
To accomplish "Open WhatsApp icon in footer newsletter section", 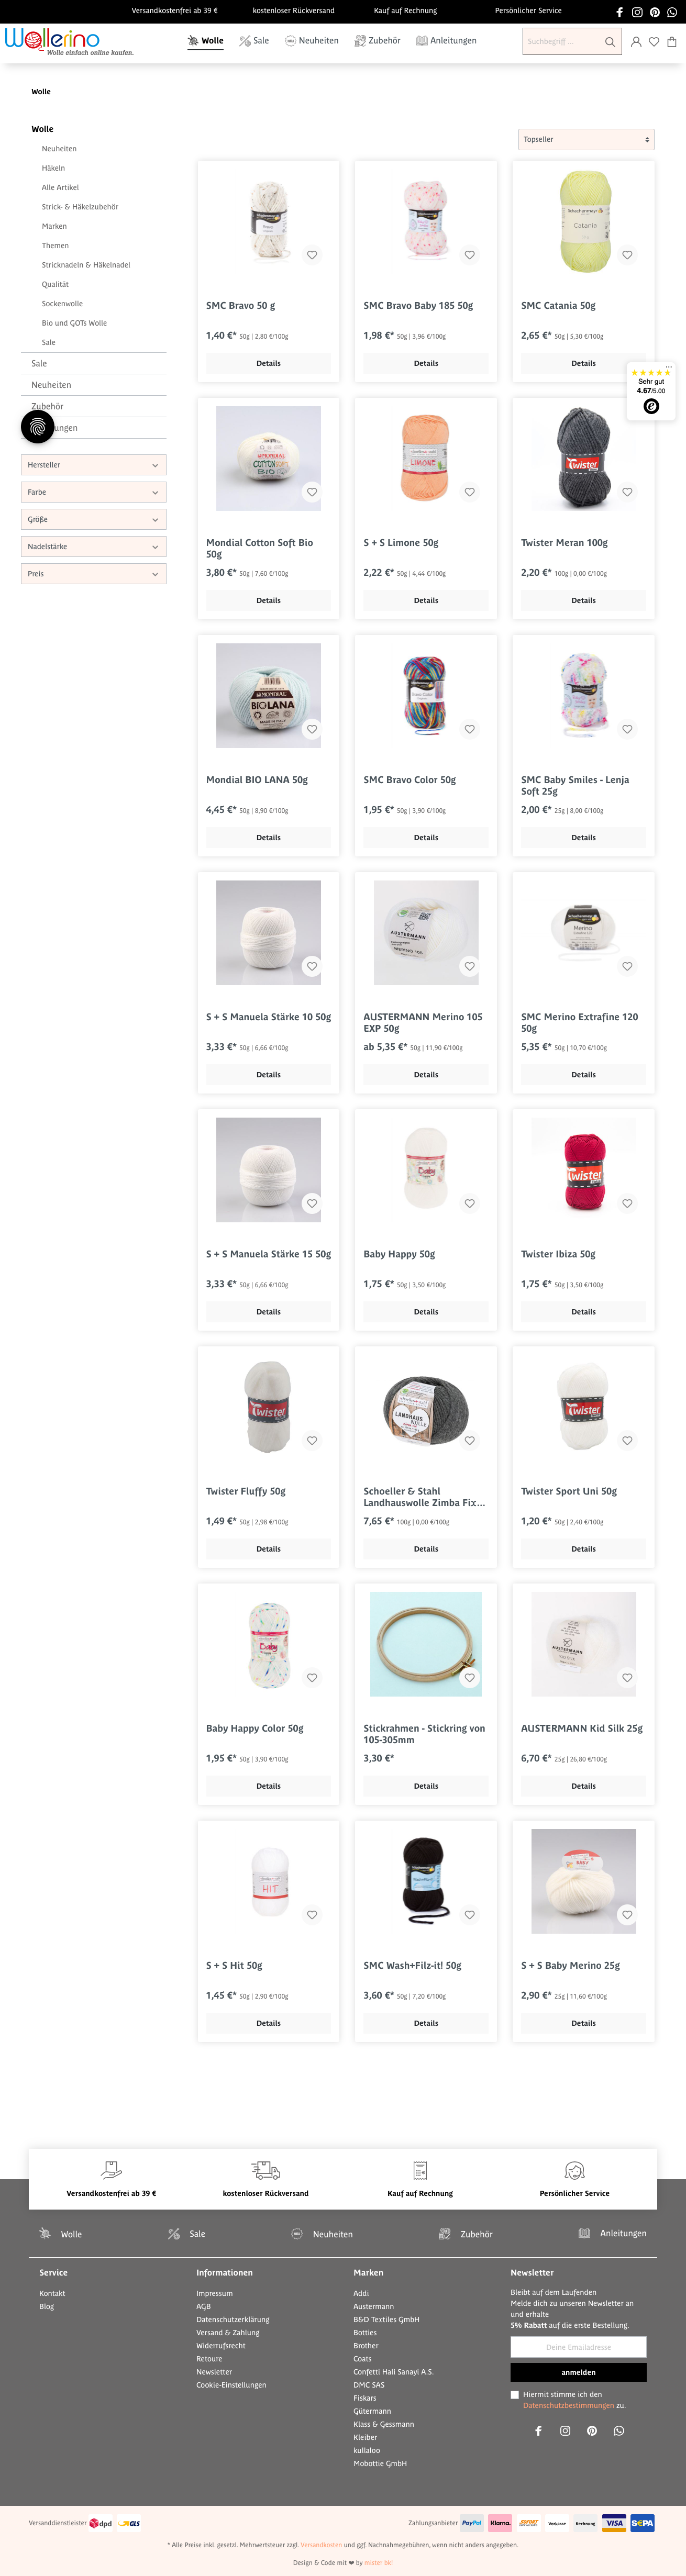I will (x=619, y=2430).
